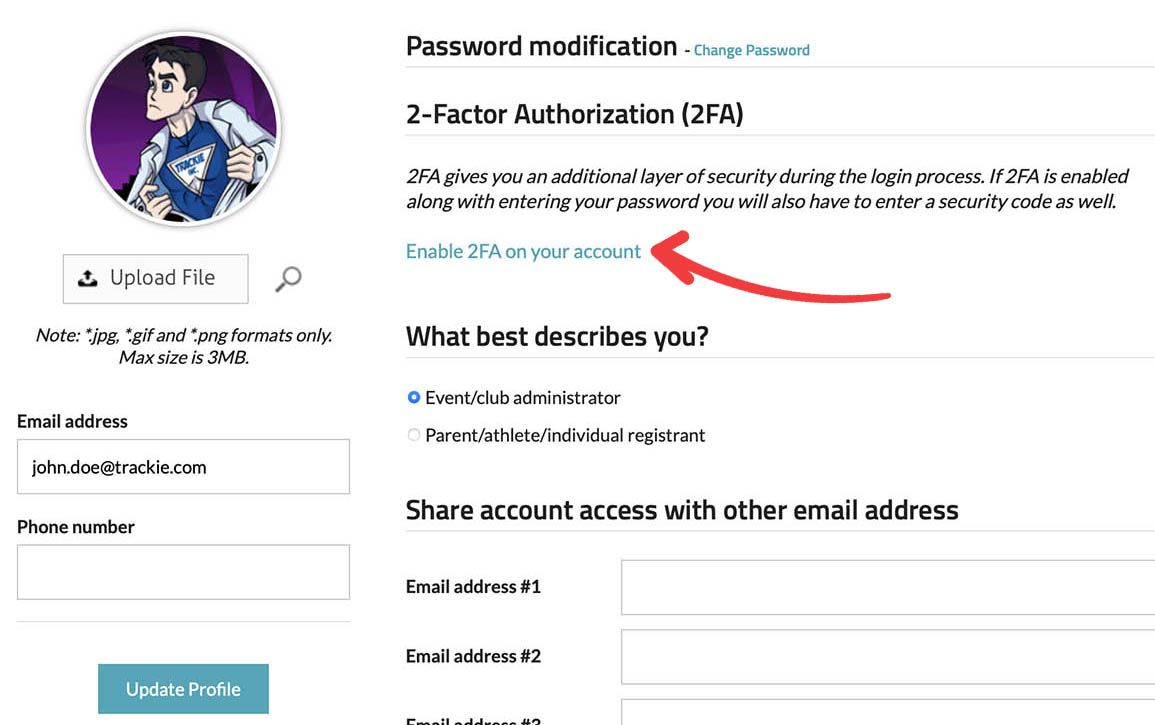Image resolution: width=1155 pixels, height=725 pixels.
Task: Click the Phone number label
Action: [x=76, y=527]
